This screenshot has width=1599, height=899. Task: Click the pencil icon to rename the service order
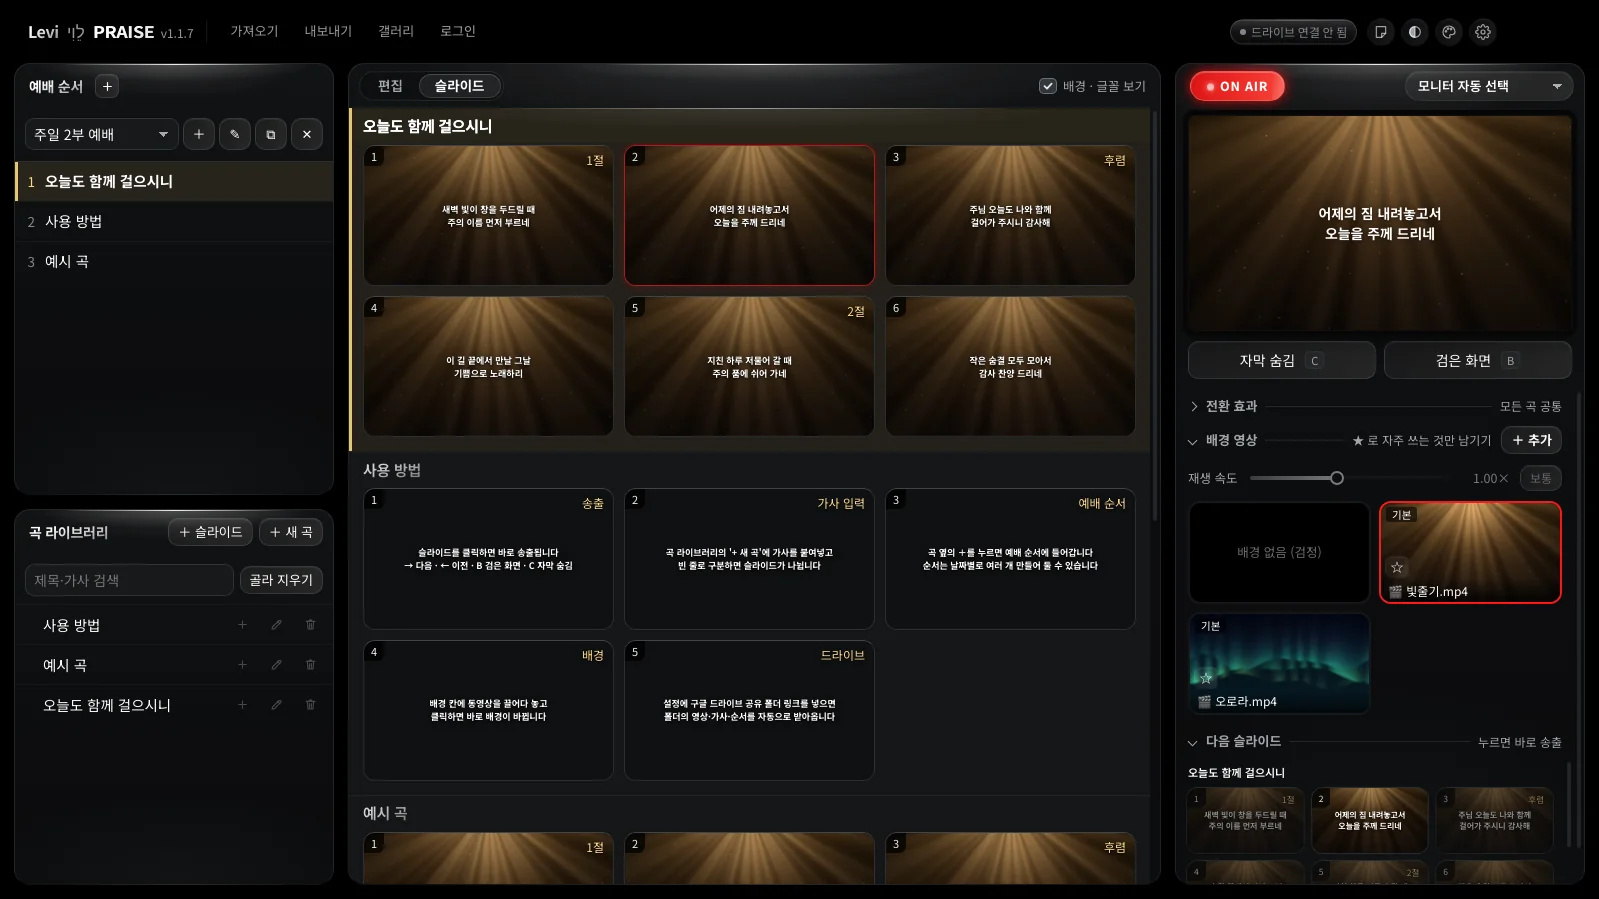tap(235, 134)
